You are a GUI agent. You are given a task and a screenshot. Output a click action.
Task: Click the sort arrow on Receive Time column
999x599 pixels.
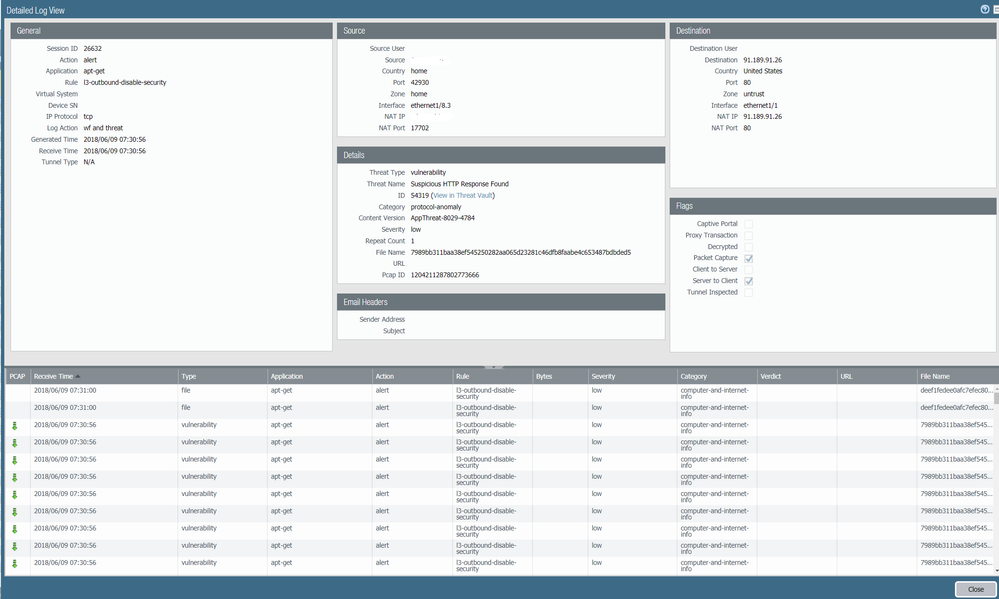(78, 376)
